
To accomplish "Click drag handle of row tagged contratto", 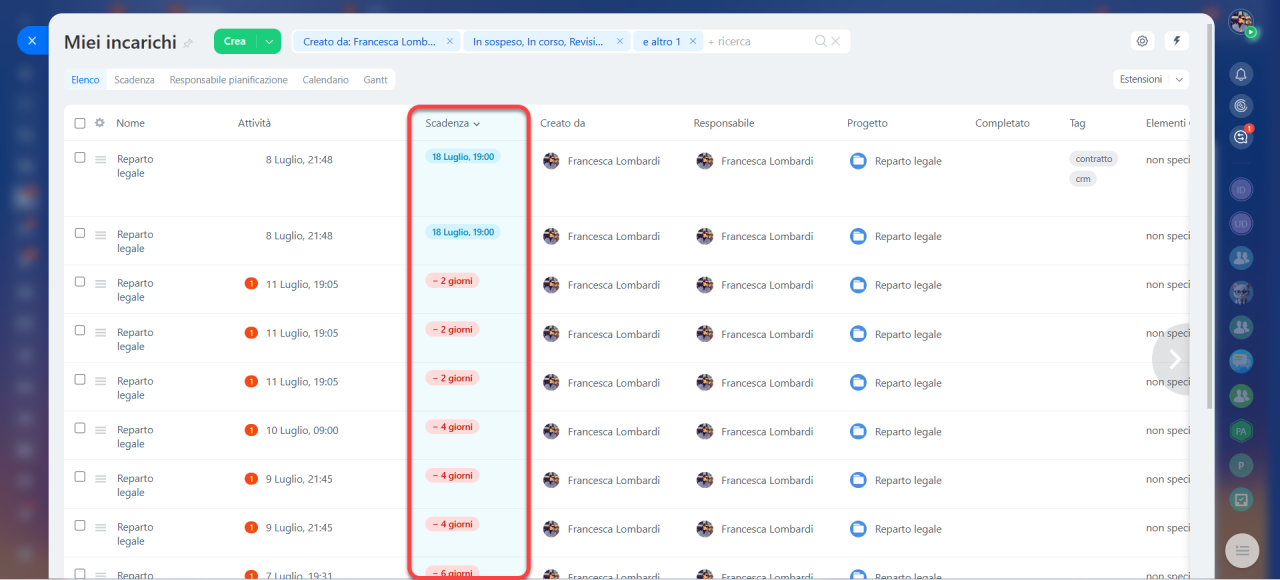I will tap(100, 159).
